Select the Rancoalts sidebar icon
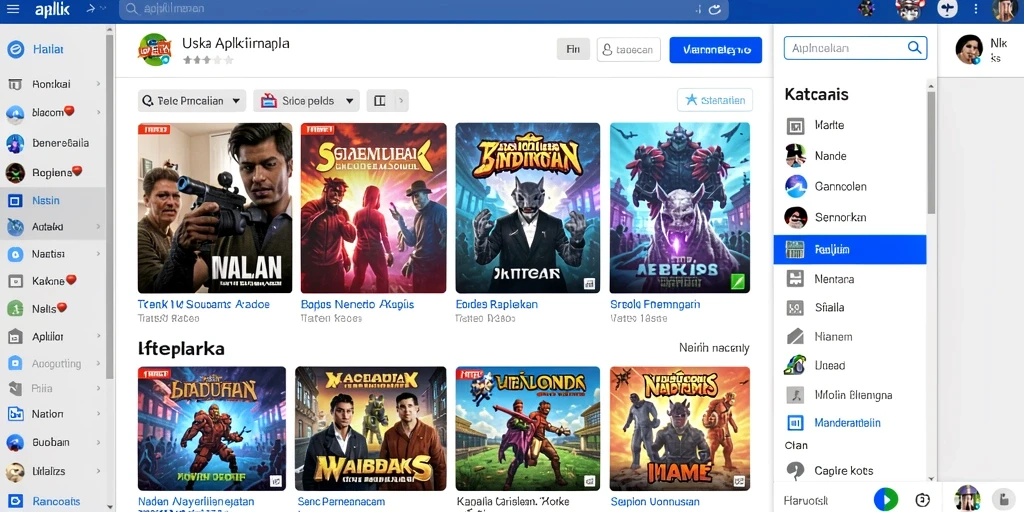 click(15, 502)
